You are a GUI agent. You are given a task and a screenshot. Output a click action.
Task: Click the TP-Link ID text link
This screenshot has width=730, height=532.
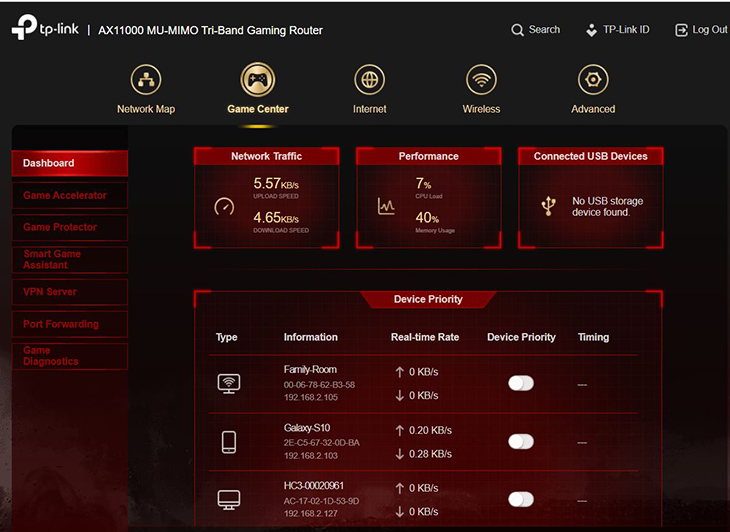pos(626,30)
